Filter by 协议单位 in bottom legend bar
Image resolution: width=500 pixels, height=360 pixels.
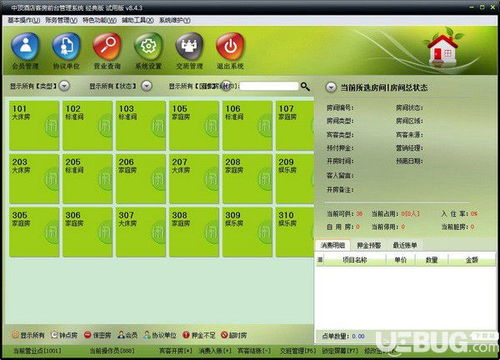click(x=160, y=335)
